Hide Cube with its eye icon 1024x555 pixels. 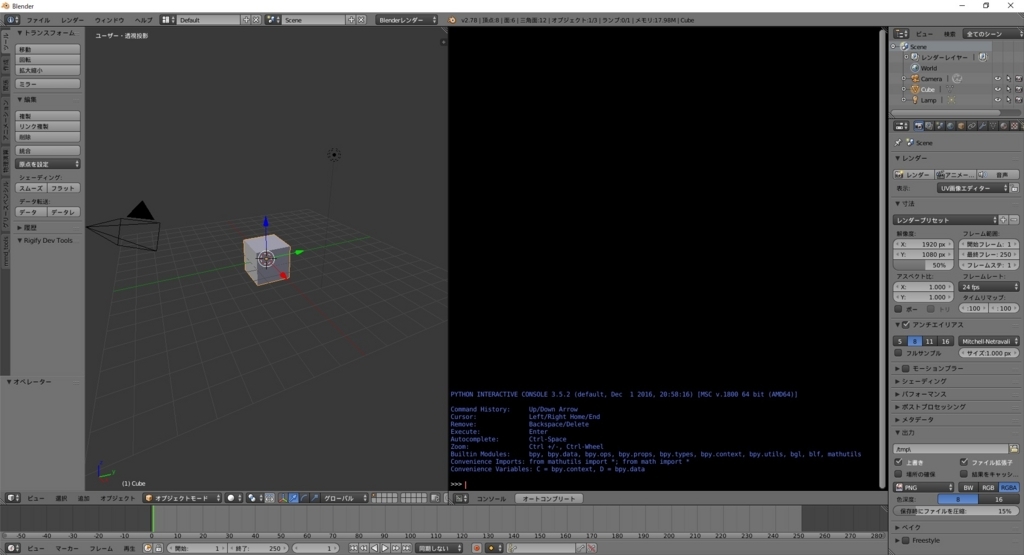(997, 89)
